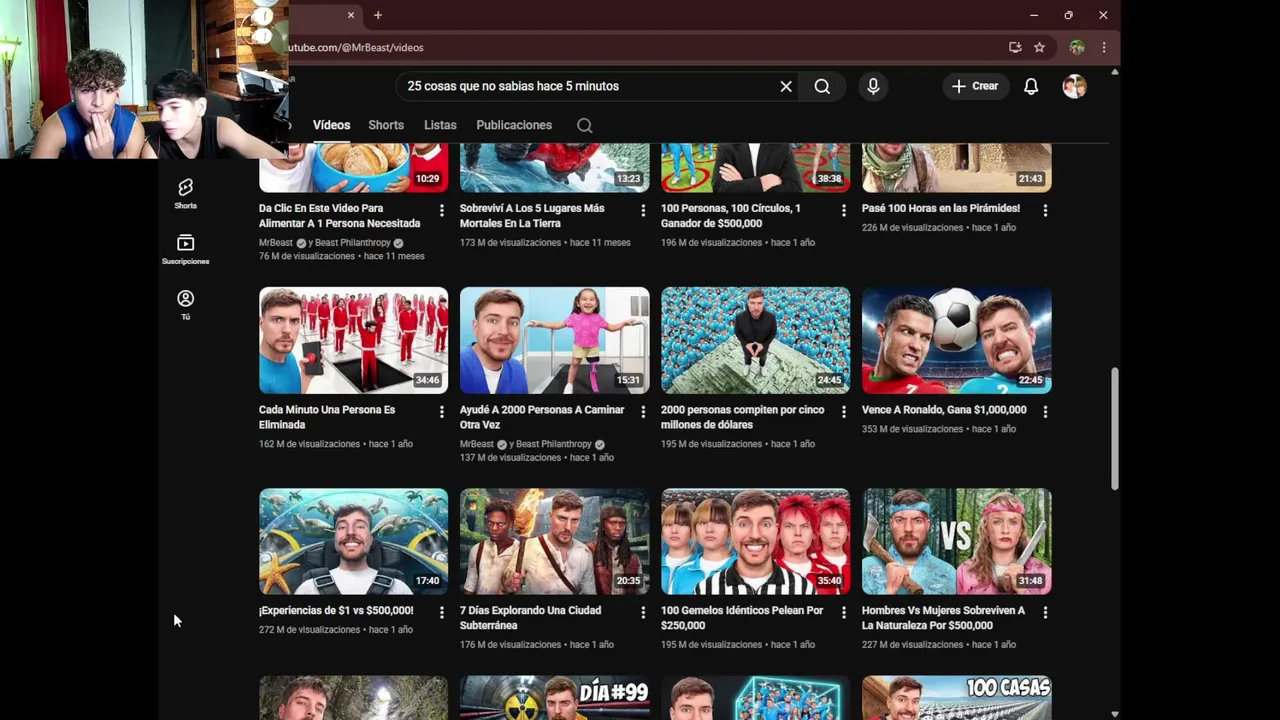Image resolution: width=1280 pixels, height=720 pixels.
Task: Open title Vence A Ronaldo, Gana $1,000,000
Action: 944,410
